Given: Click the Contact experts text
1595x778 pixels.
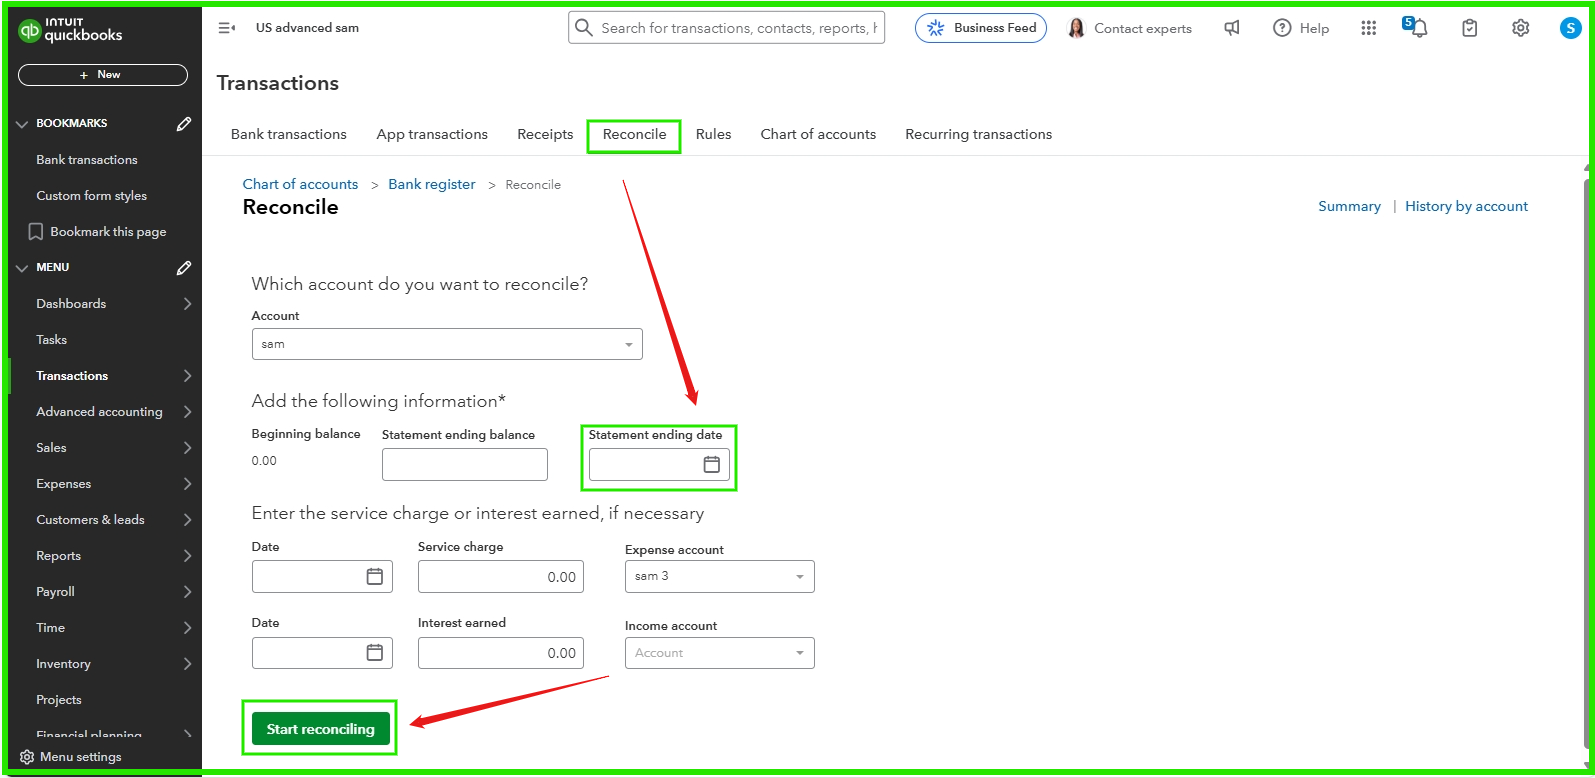Looking at the screenshot, I should pyautogui.click(x=1143, y=28).
